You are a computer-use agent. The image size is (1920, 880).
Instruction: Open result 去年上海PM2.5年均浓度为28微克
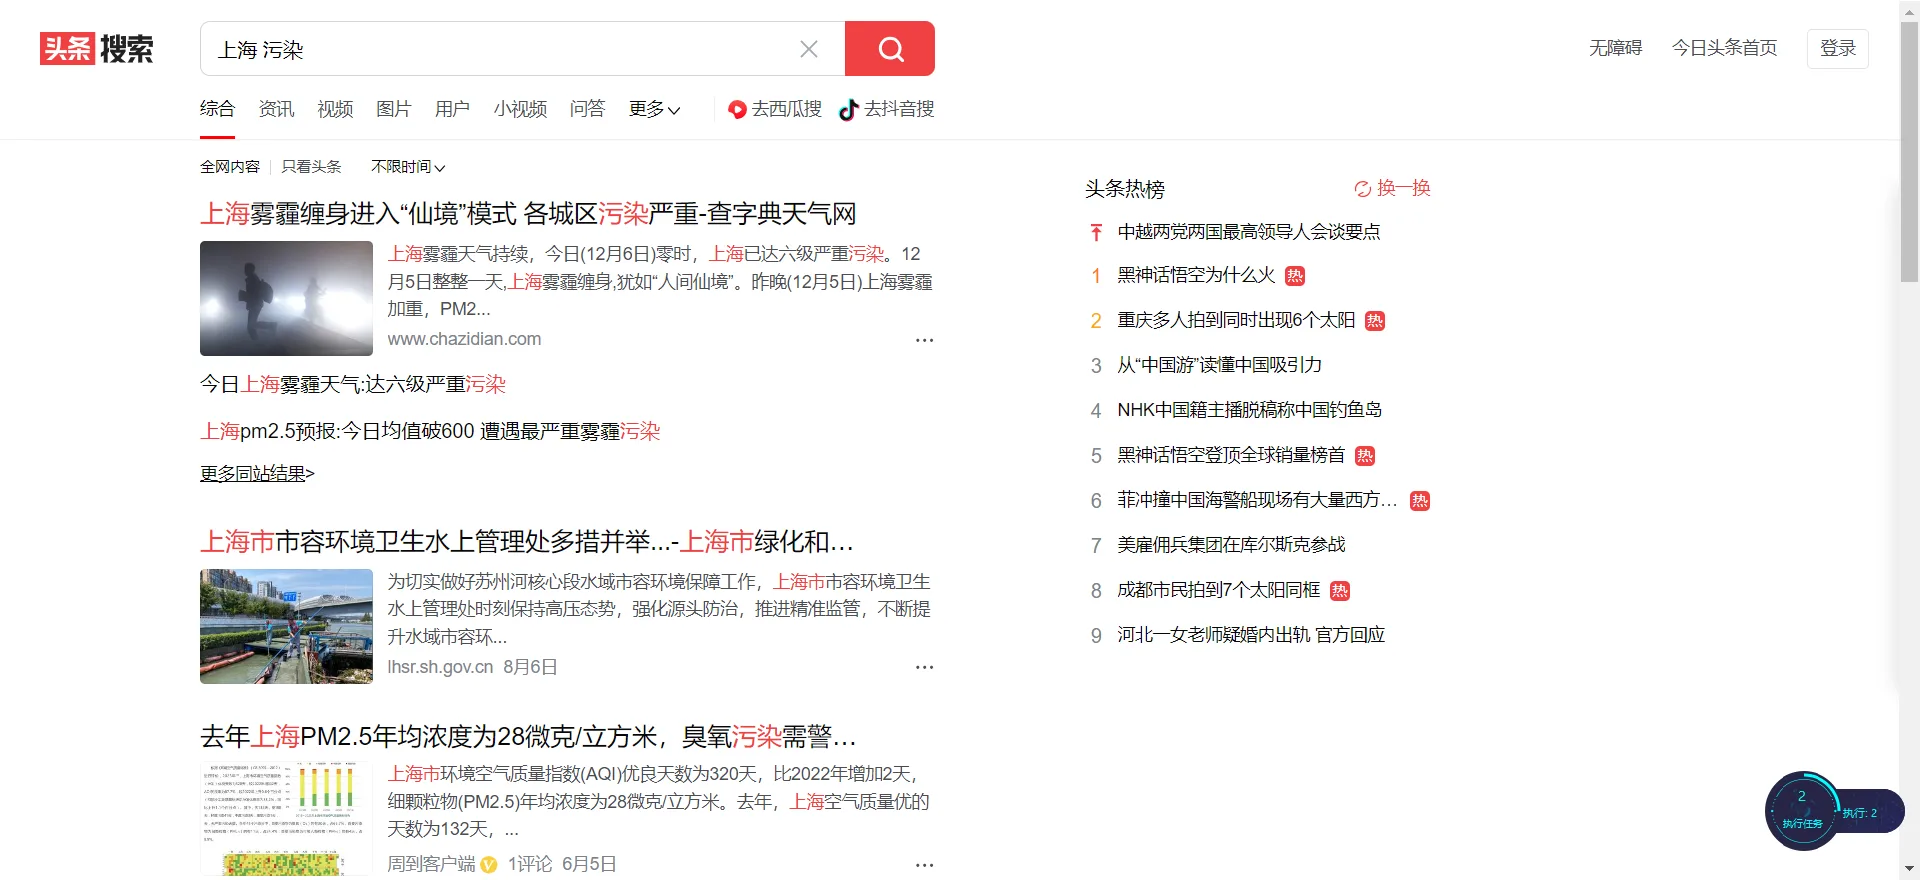pos(528,737)
